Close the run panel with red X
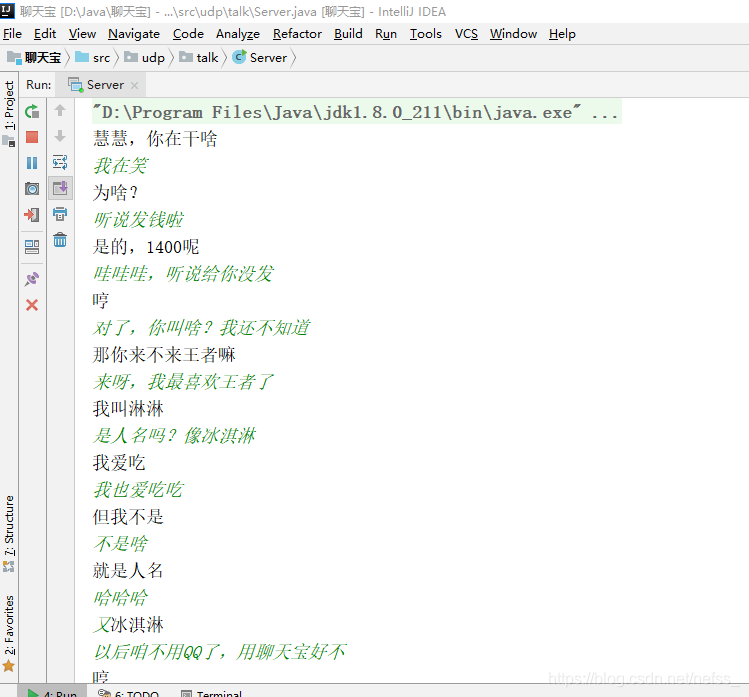749x697 pixels. coord(32,305)
